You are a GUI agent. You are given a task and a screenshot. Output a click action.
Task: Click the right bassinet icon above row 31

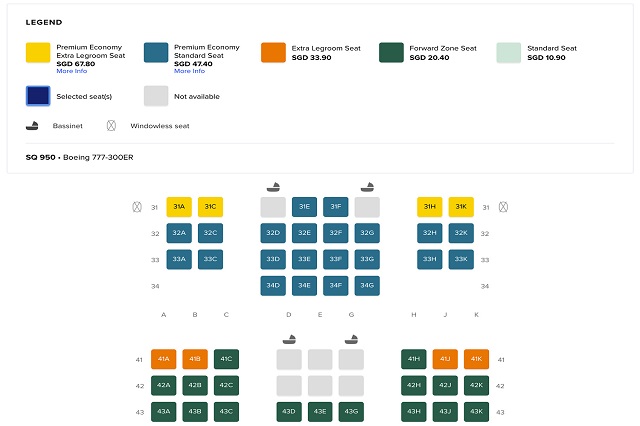tap(367, 186)
